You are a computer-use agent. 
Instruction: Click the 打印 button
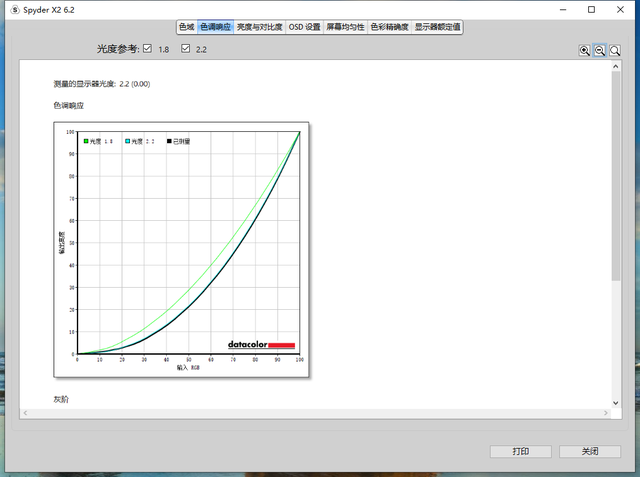(521, 451)
